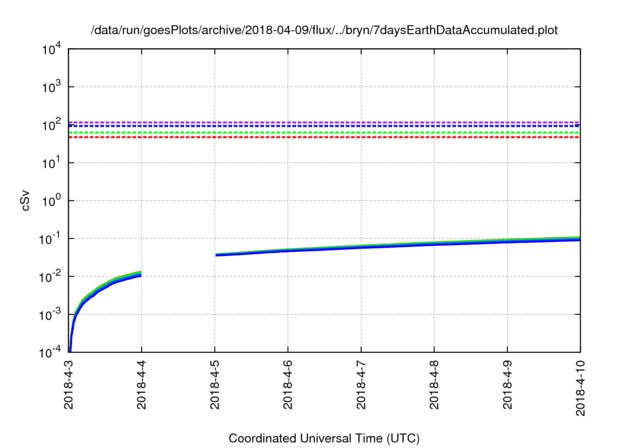Click the 2018-4-6 x-axis date label
This screenshot has height=448, width=640.
[288, 384]
